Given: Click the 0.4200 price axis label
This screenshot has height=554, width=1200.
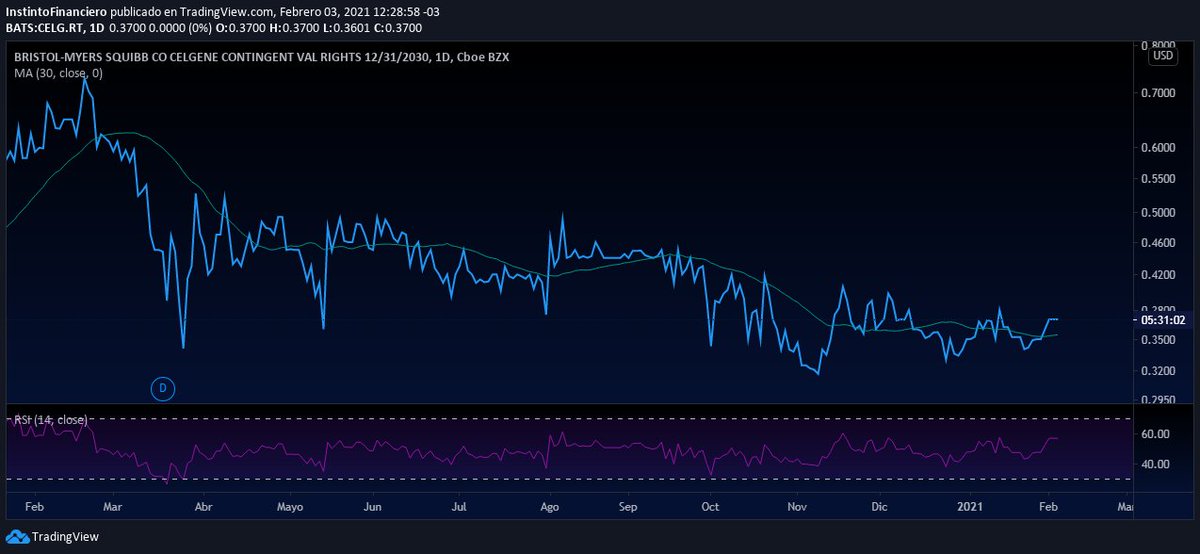Looking at the screenshot, I should [1159, 275].
